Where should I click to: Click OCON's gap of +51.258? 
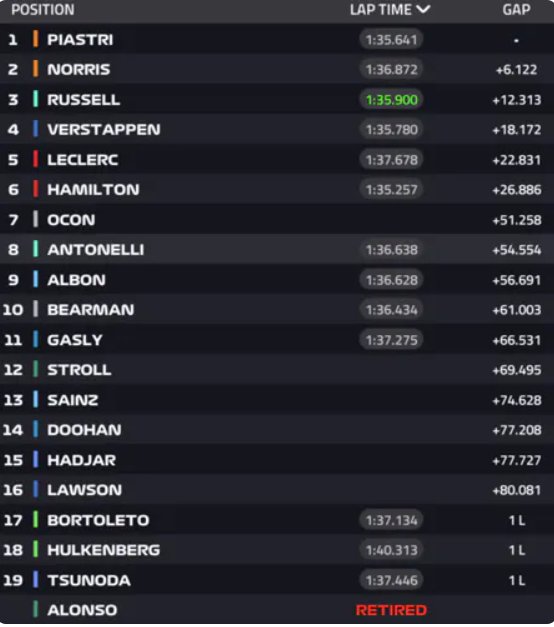click(x=517, y=220)
